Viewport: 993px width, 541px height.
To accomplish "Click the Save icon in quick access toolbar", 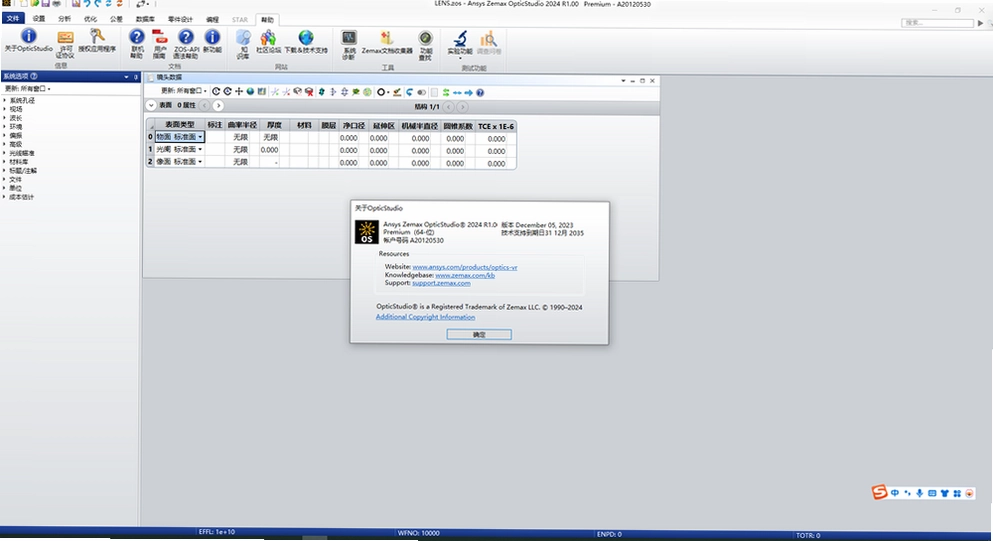I will (46, 4).
